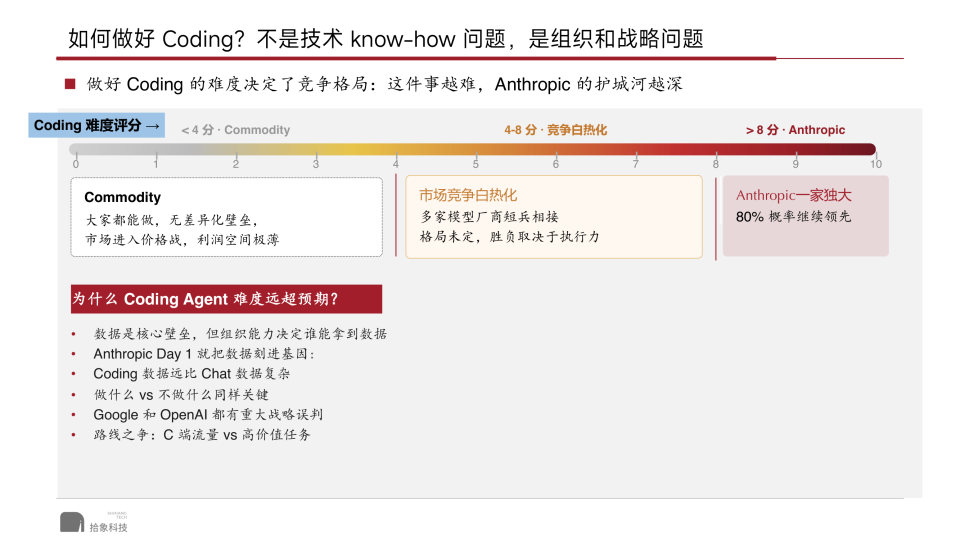Image resolution: width=960 pixels, height=540 pixels.
Task: Click the line '大家都能做，无差异化壁垒，'
Action: [x=171, y=220]
